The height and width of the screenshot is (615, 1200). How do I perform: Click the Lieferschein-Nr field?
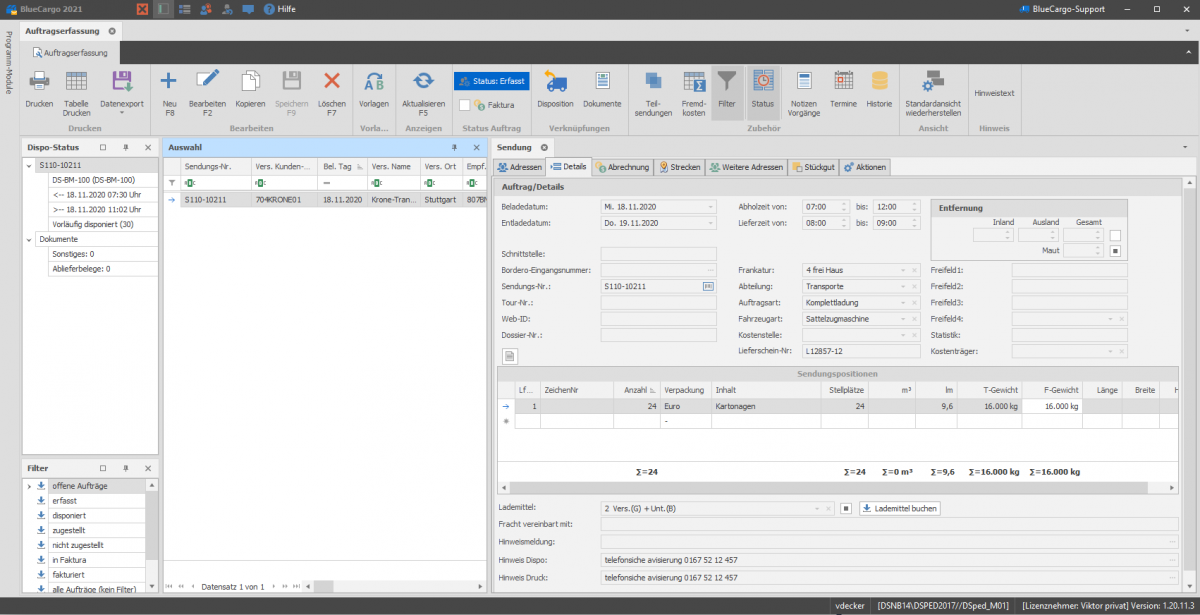(x=860, y=350)
